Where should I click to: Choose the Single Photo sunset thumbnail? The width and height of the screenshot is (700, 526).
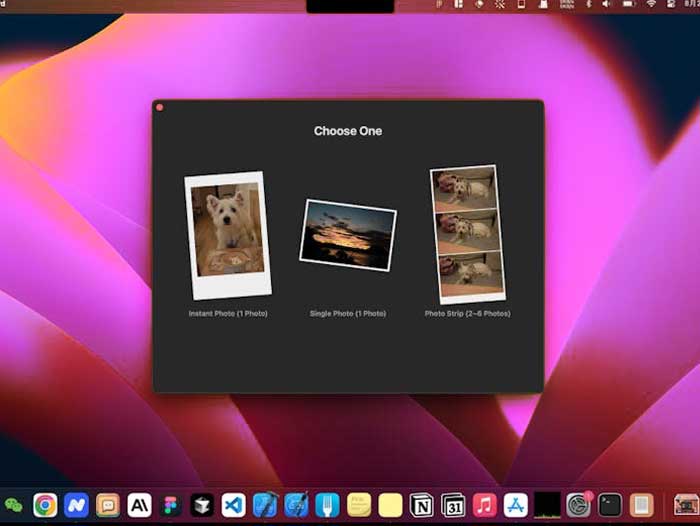(348, 235)
